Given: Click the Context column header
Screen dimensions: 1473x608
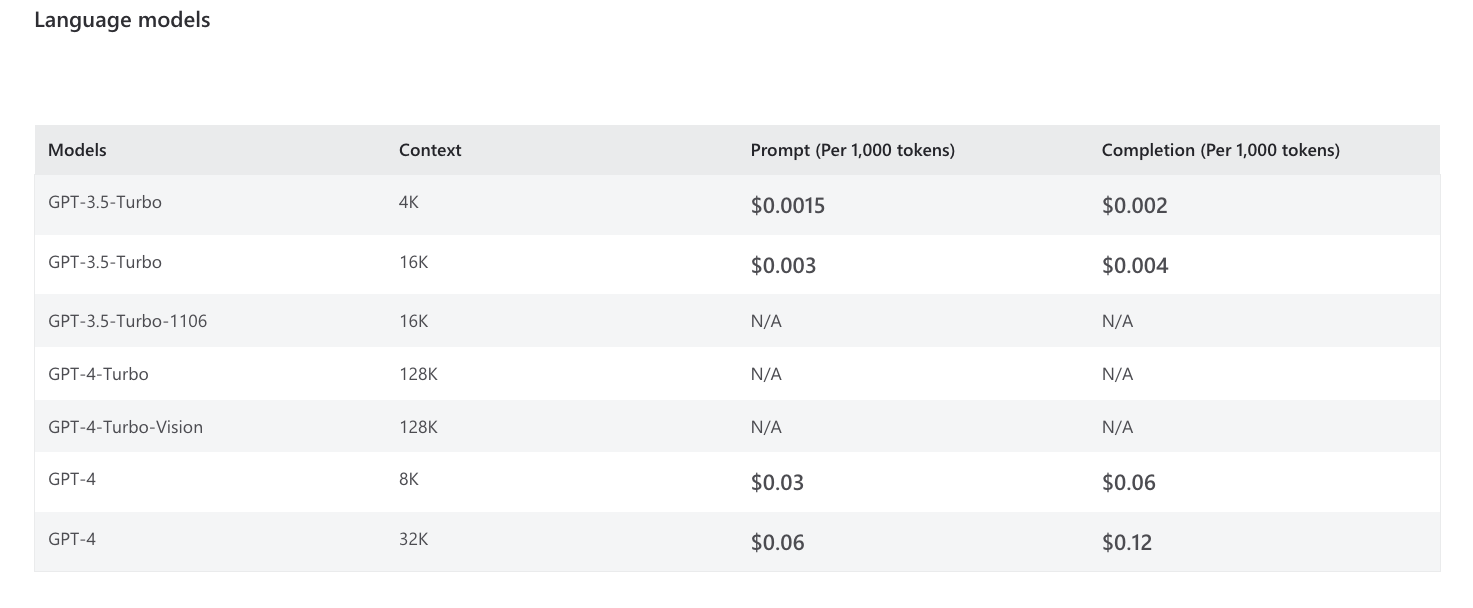Looking at the screenshot, I should coord(430,150).
